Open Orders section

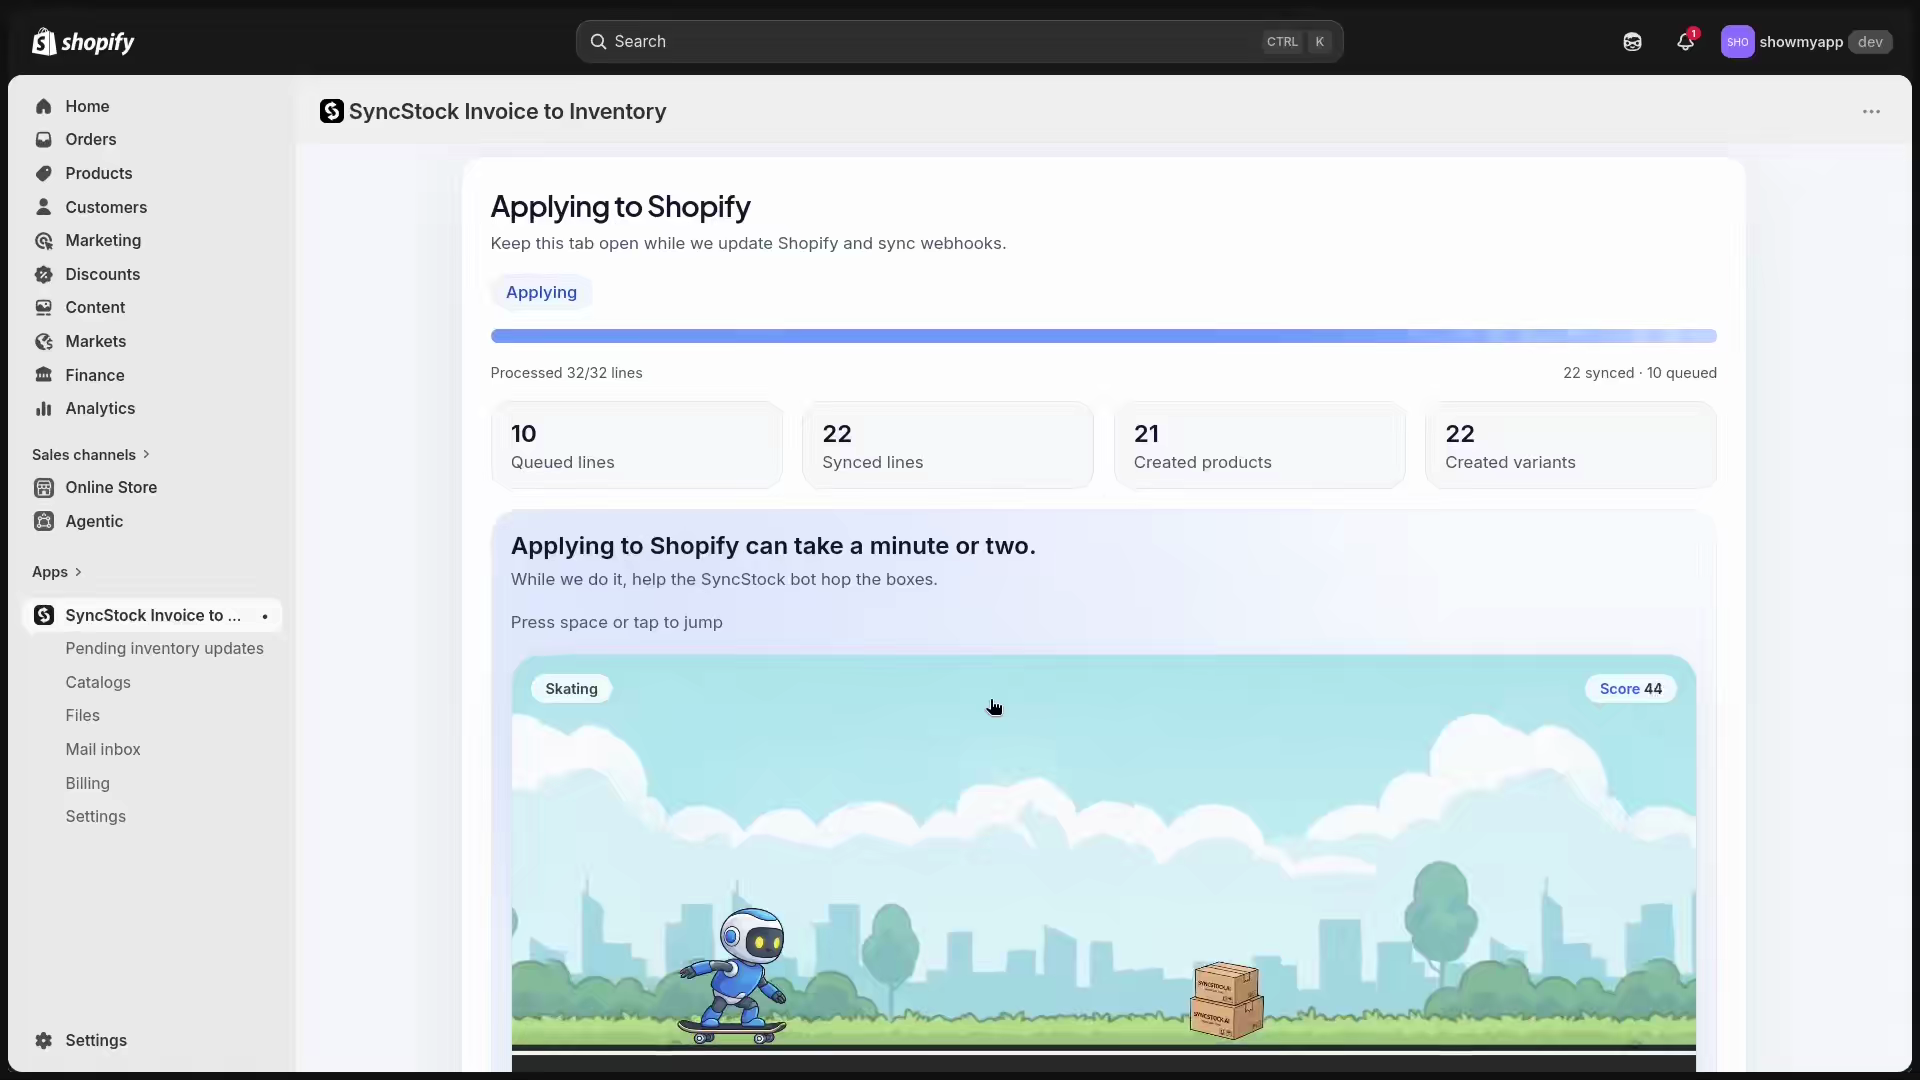coord(91,140)
